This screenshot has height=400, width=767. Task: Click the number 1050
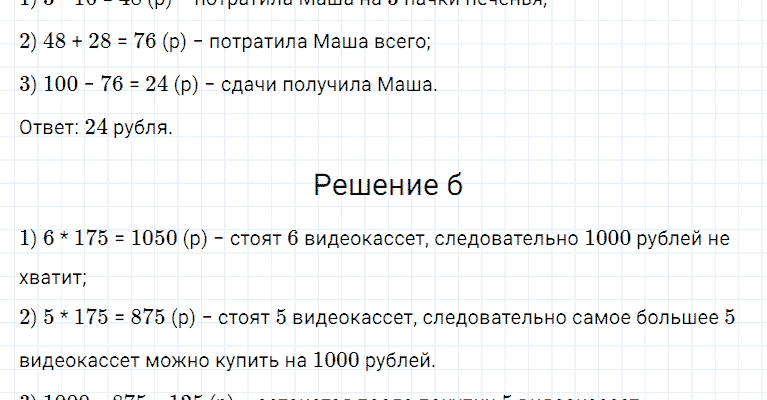pyautogui.click(x=142, y=240)
